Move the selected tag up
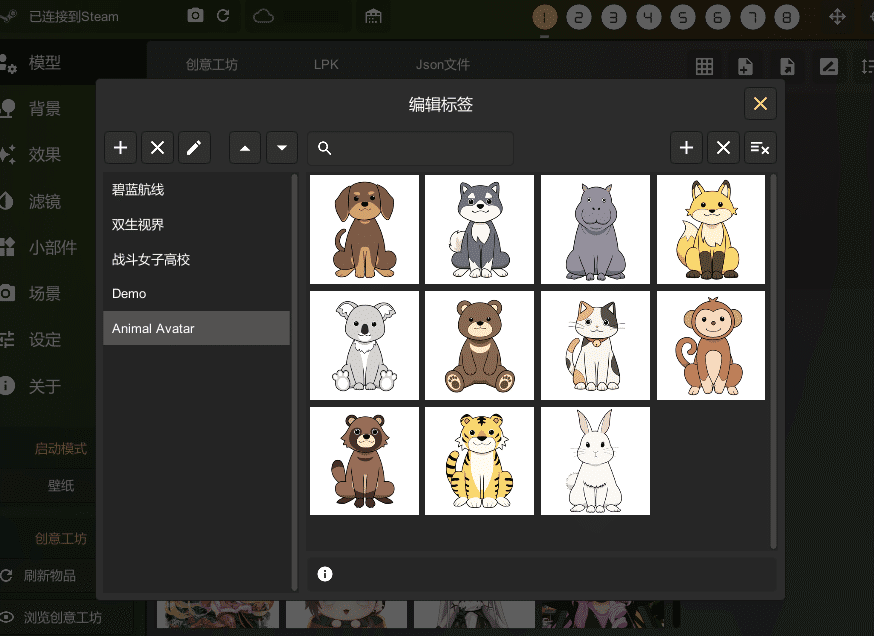The height and width of the screenshot is (636, 874). [245, 148]
